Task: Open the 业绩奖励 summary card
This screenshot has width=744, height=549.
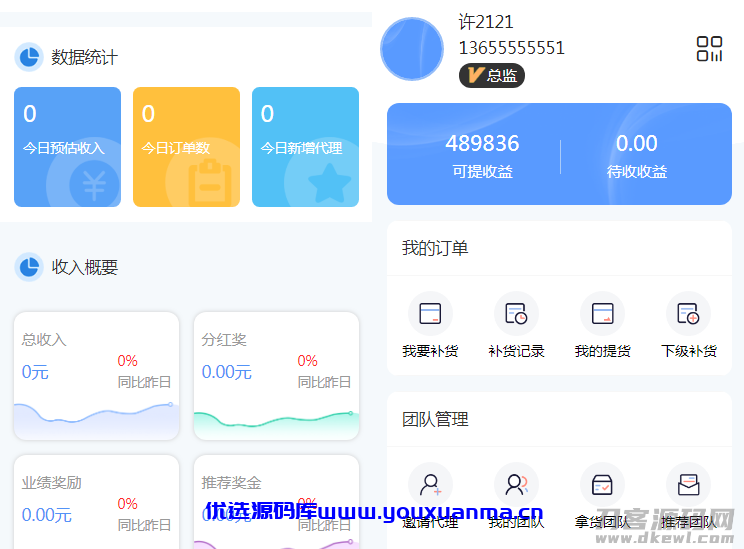Action: click(x=97, y=502)
